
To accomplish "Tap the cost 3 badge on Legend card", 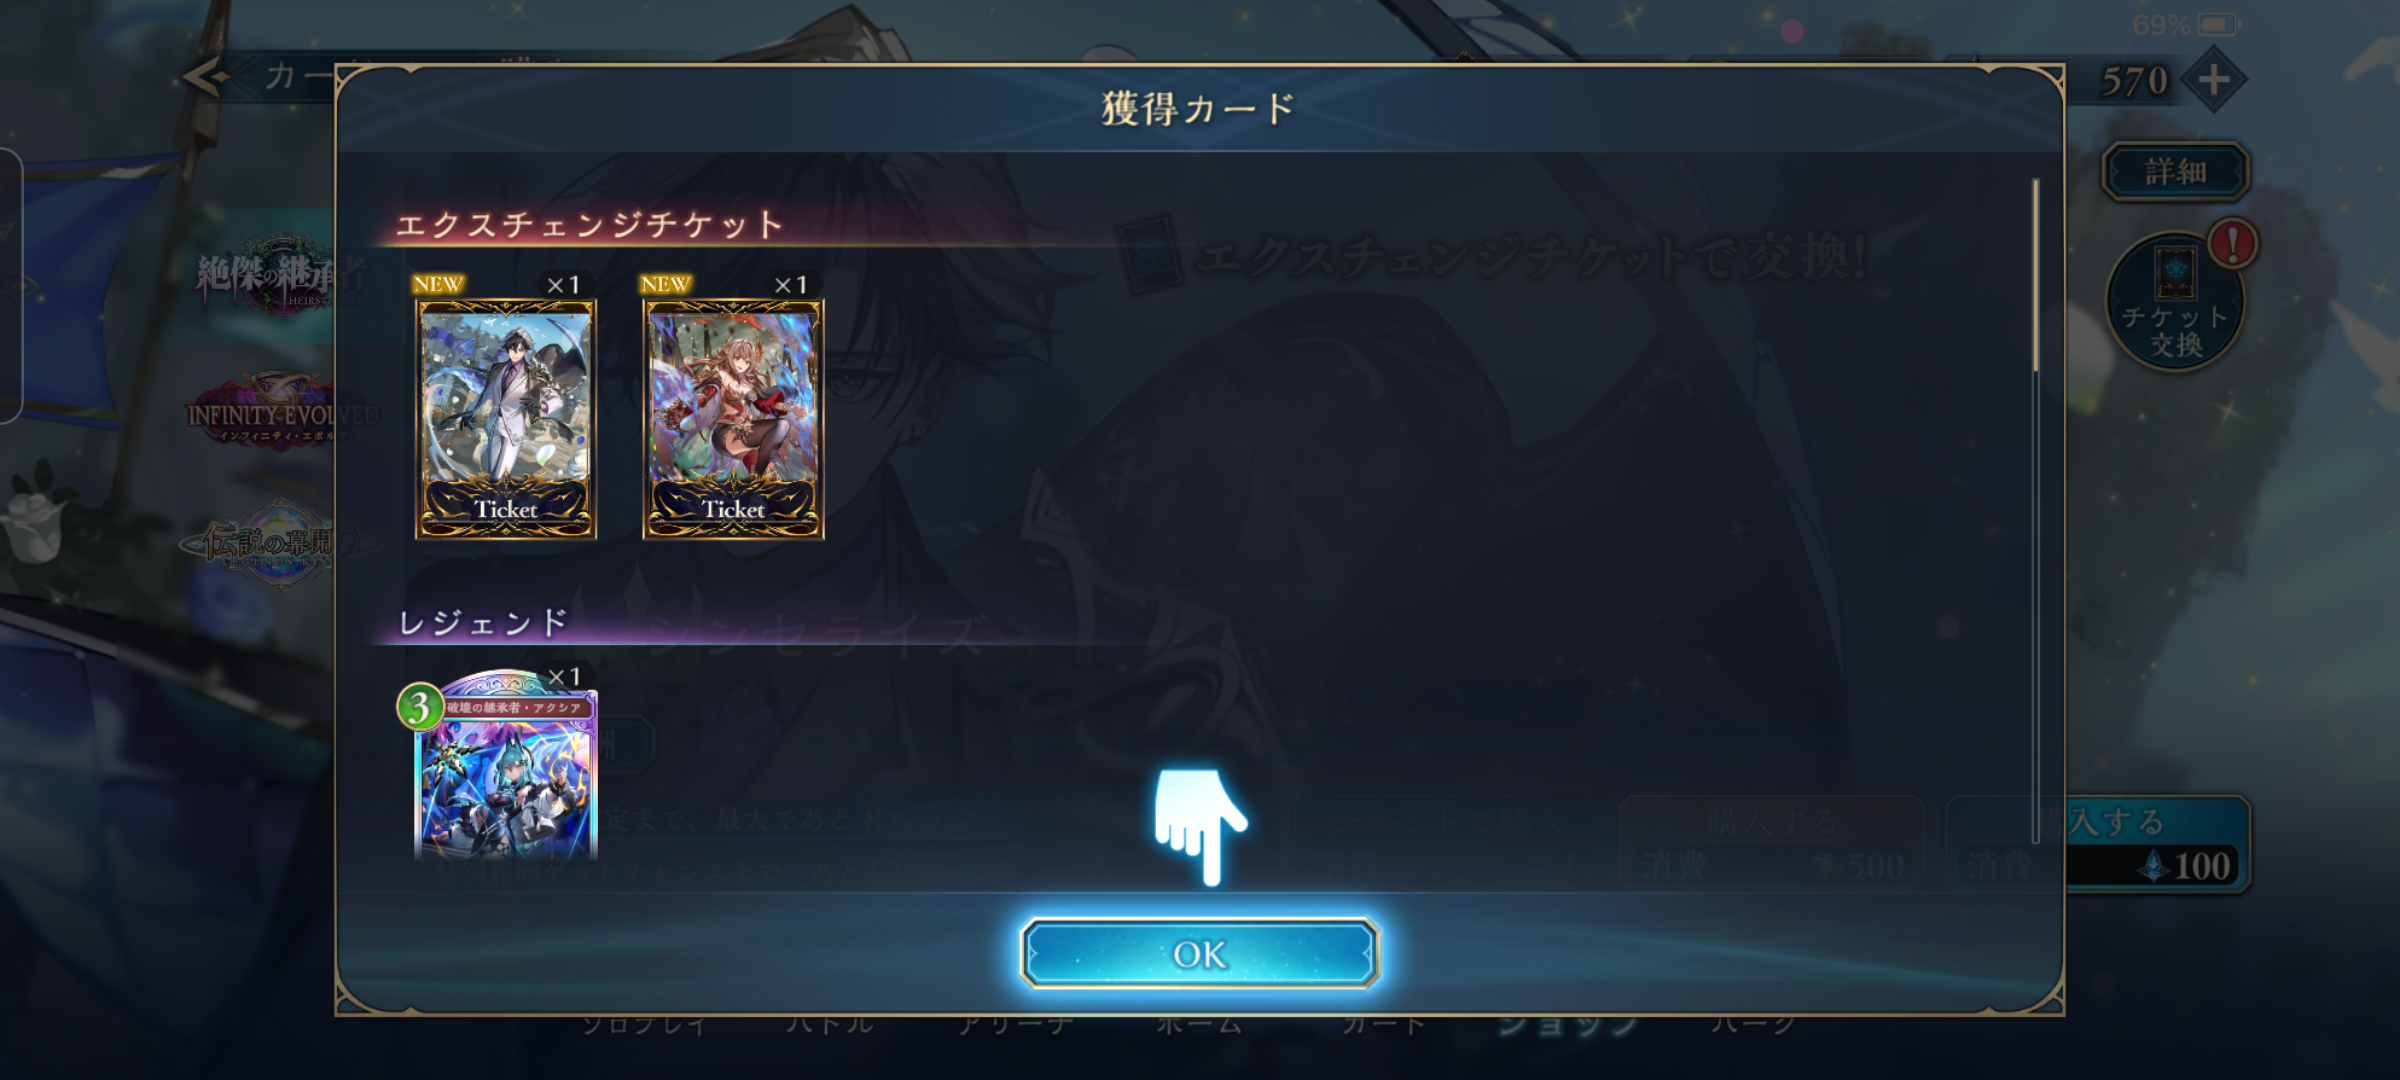I will click(x=420, y=707).
